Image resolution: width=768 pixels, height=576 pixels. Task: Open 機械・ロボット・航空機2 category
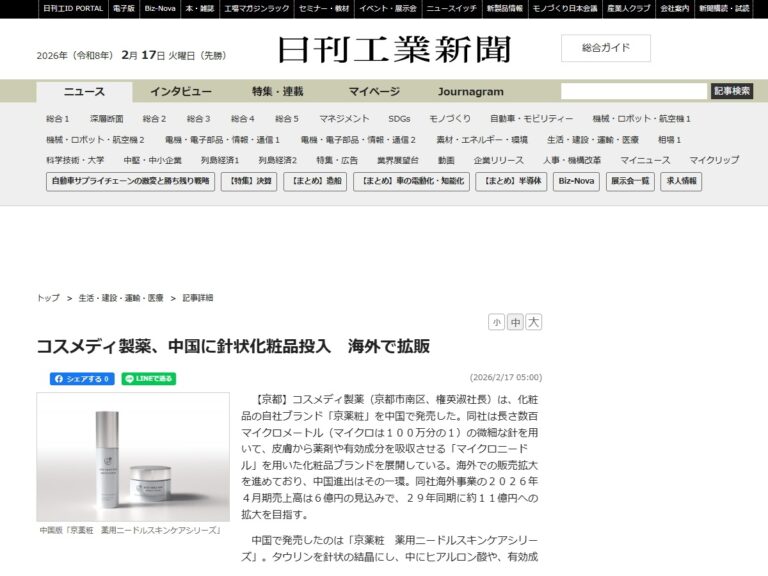click(95, 140)
